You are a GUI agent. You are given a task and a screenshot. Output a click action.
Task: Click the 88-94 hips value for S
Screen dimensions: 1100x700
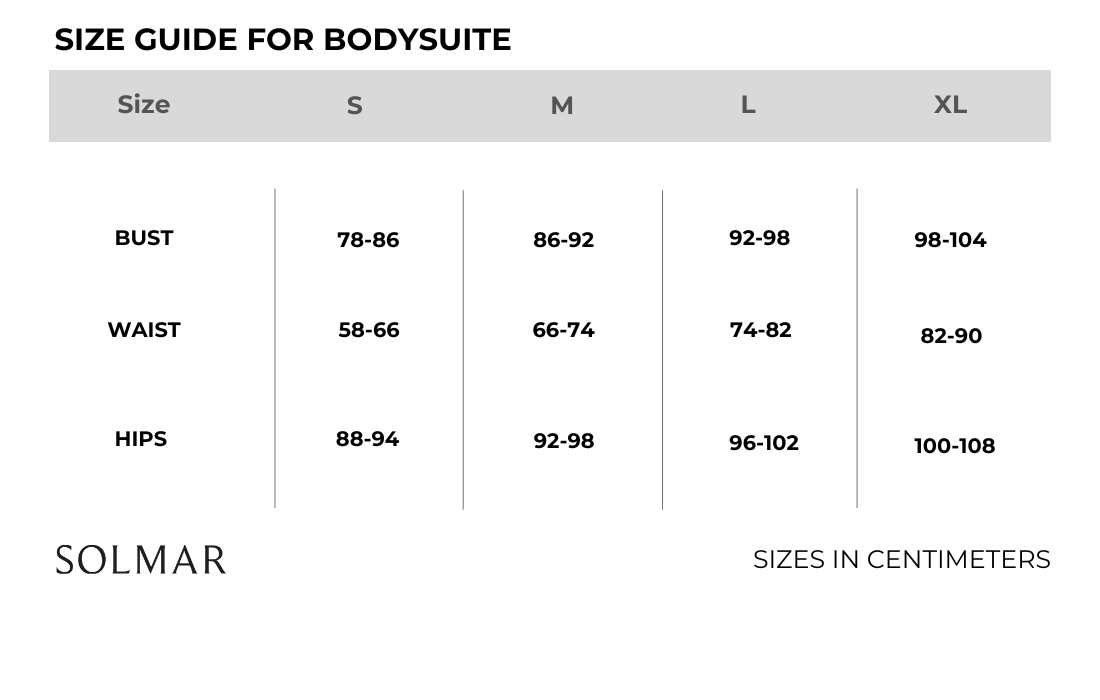click(x=368, y=439)
